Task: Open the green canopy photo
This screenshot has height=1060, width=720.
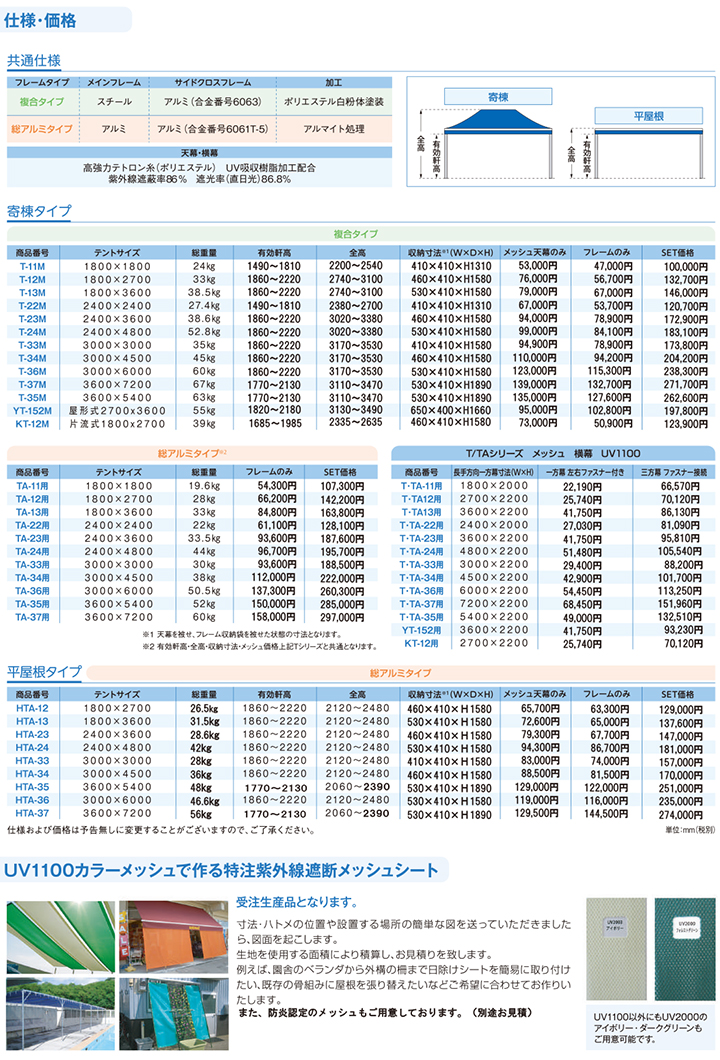Action: click(x=60, y=936)
